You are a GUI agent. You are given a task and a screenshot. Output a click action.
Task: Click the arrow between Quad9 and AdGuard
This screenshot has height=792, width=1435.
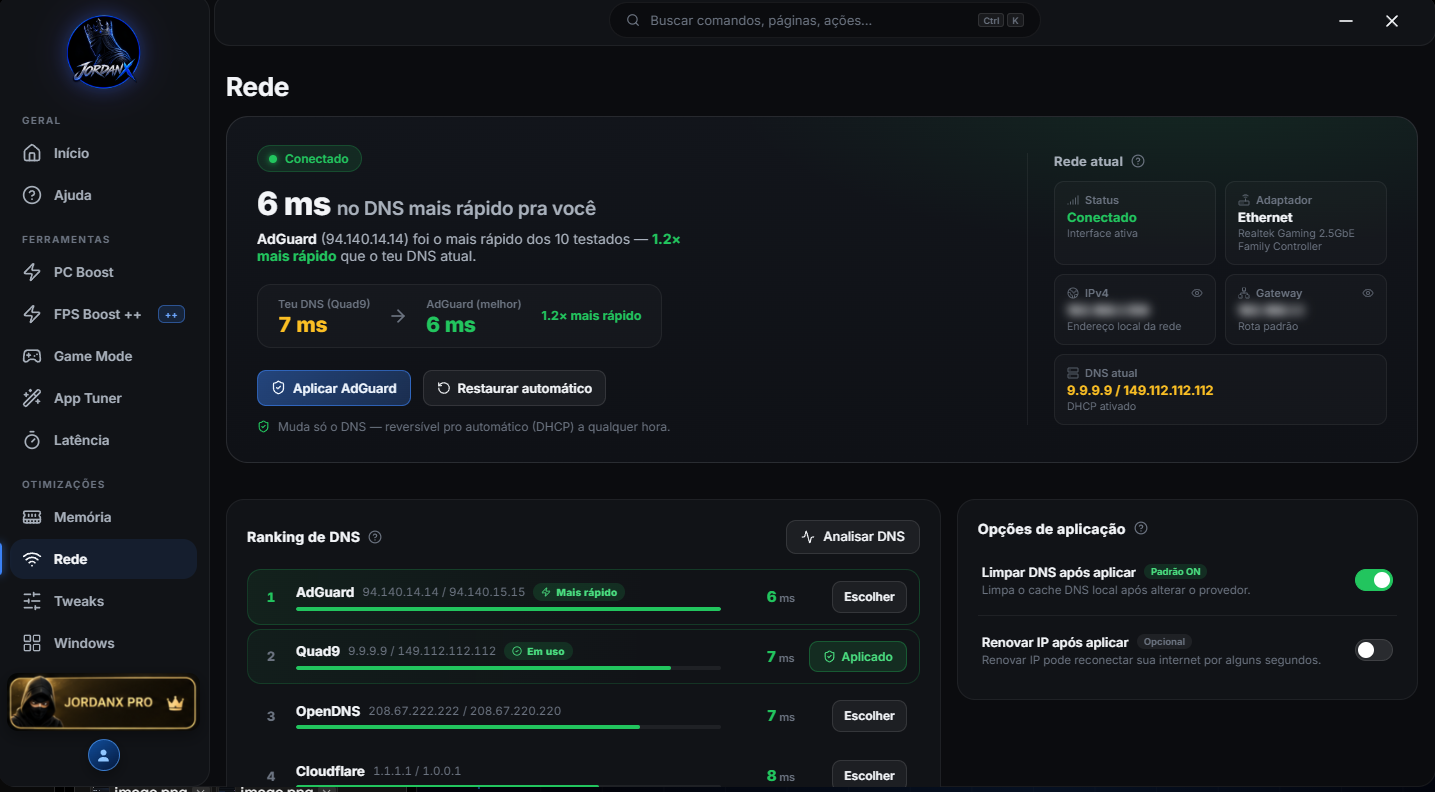click(398, 316)
